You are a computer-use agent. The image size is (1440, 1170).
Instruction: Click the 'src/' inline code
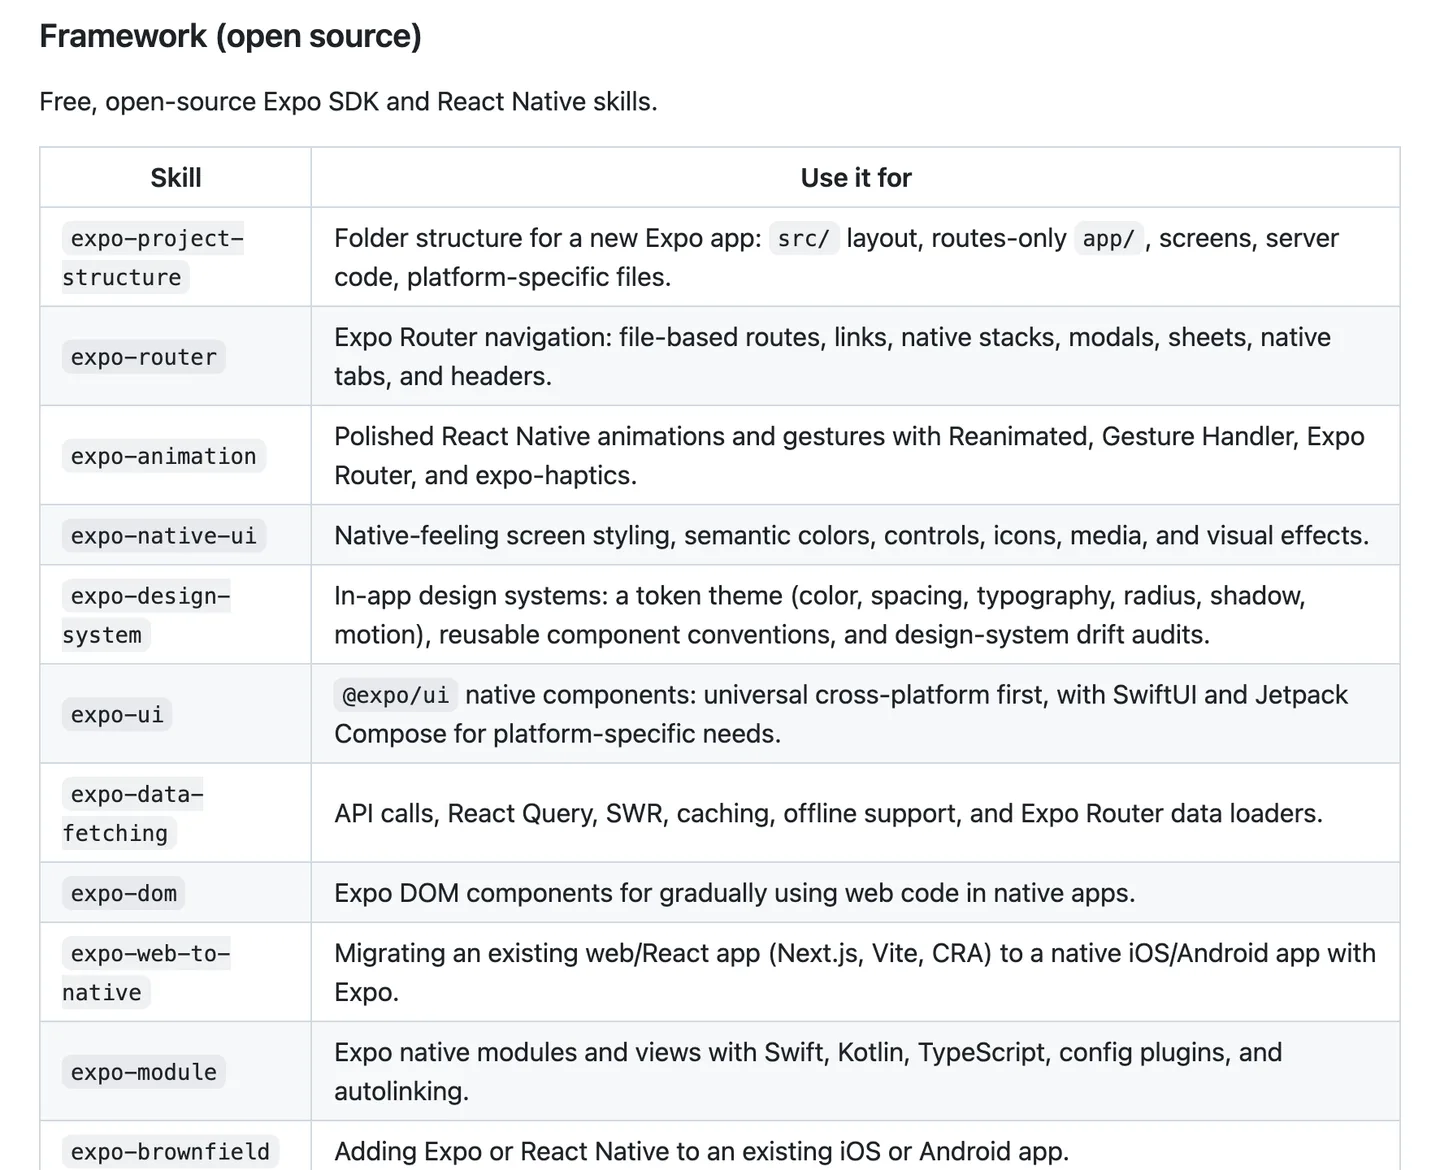804,238
